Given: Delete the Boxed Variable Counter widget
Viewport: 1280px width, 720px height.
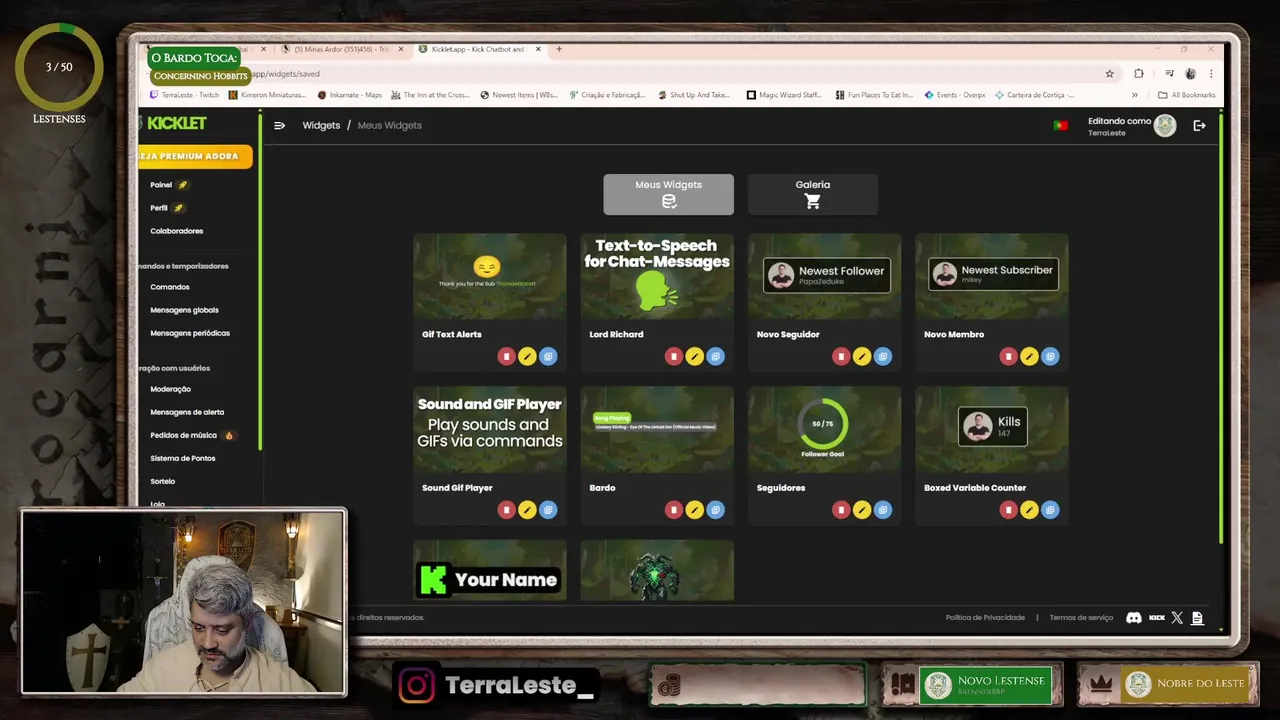Looking at the screenshot, I should [x=1008, y=510].
